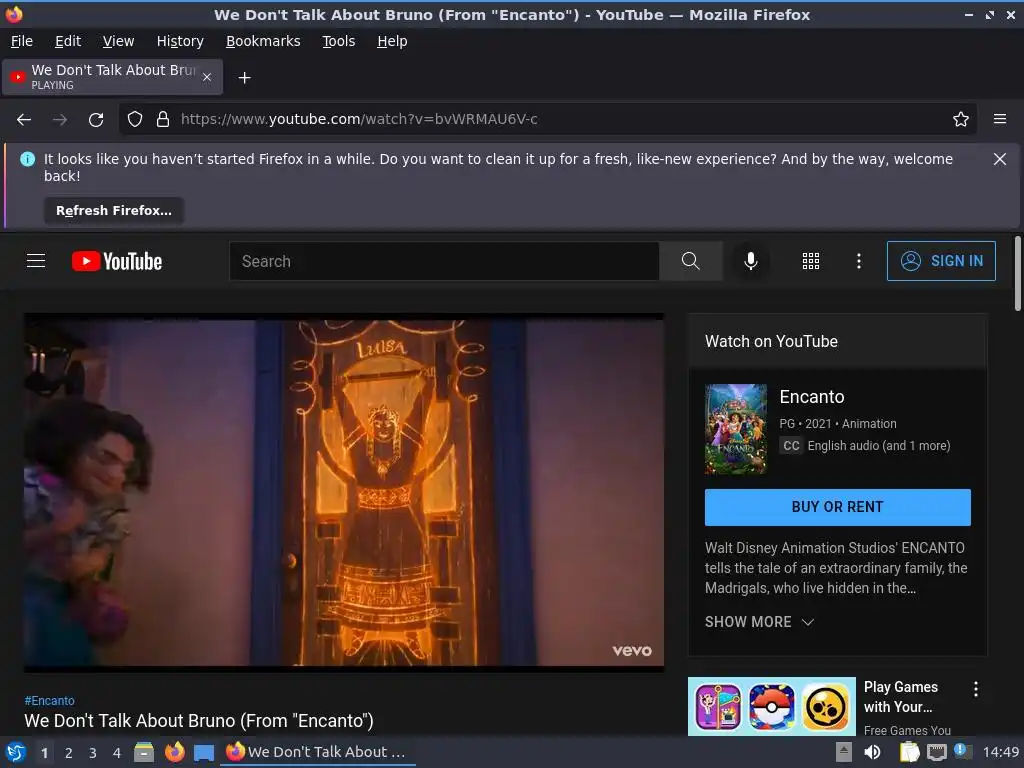Bookmark this page with the star icon
This screenshot has height=768, width=1024.
(x=961, y=120)
